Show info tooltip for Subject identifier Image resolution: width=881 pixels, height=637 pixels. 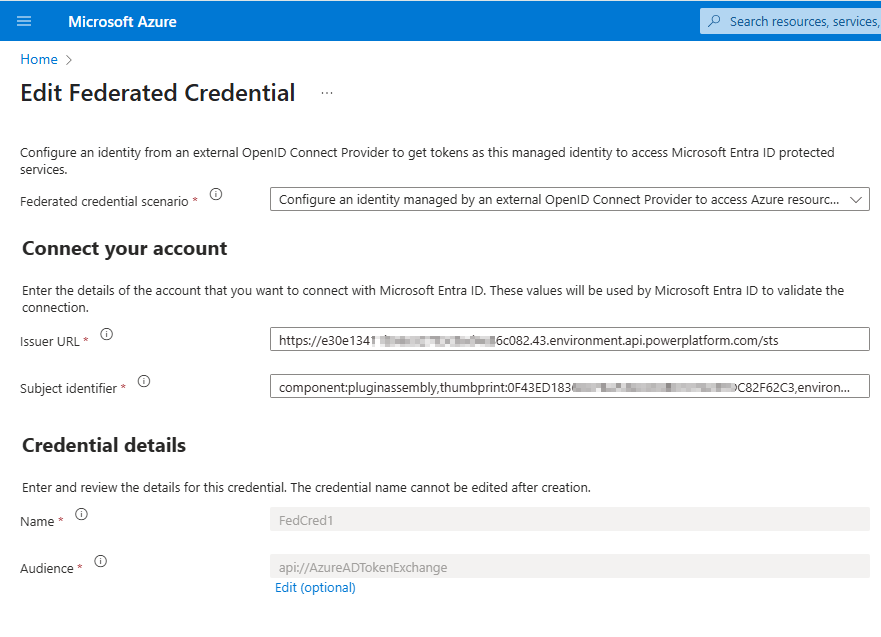click(x=144, y=381)
